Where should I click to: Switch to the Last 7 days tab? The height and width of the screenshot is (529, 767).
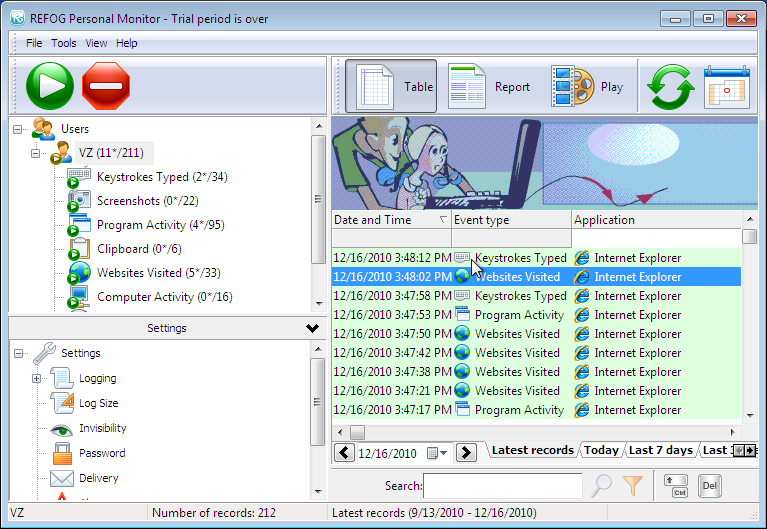point(660,450)
